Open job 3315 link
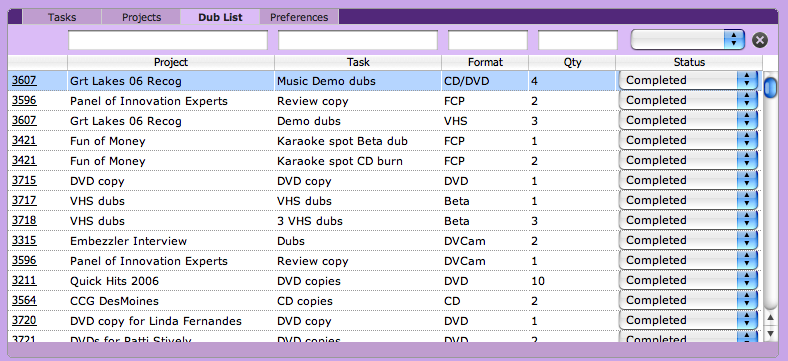788x361 pixels. click(x=24, y=240)
